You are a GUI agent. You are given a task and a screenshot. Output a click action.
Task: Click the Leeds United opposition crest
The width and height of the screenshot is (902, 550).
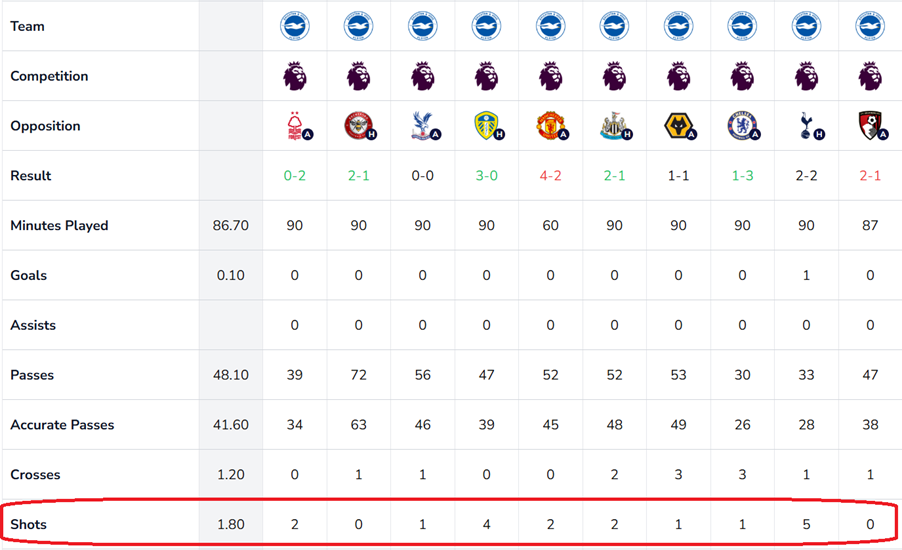click(486, 126)
